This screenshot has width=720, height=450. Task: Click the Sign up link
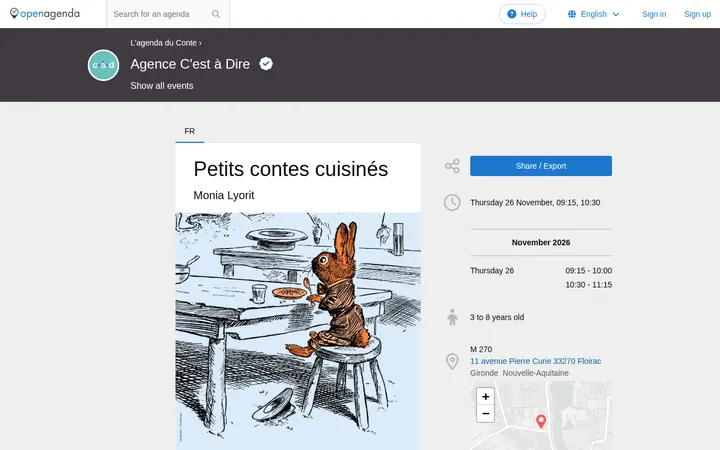pyautogui.click(x=697, y=14)
